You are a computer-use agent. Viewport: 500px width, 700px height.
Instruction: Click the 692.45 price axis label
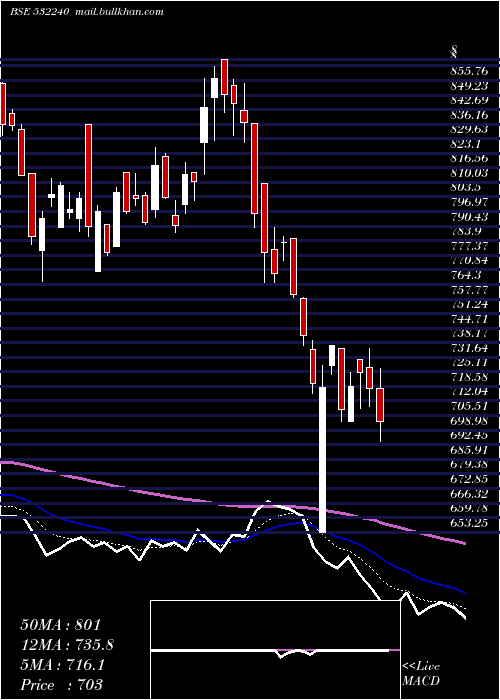pyautogui.click(x=469, y=435)
